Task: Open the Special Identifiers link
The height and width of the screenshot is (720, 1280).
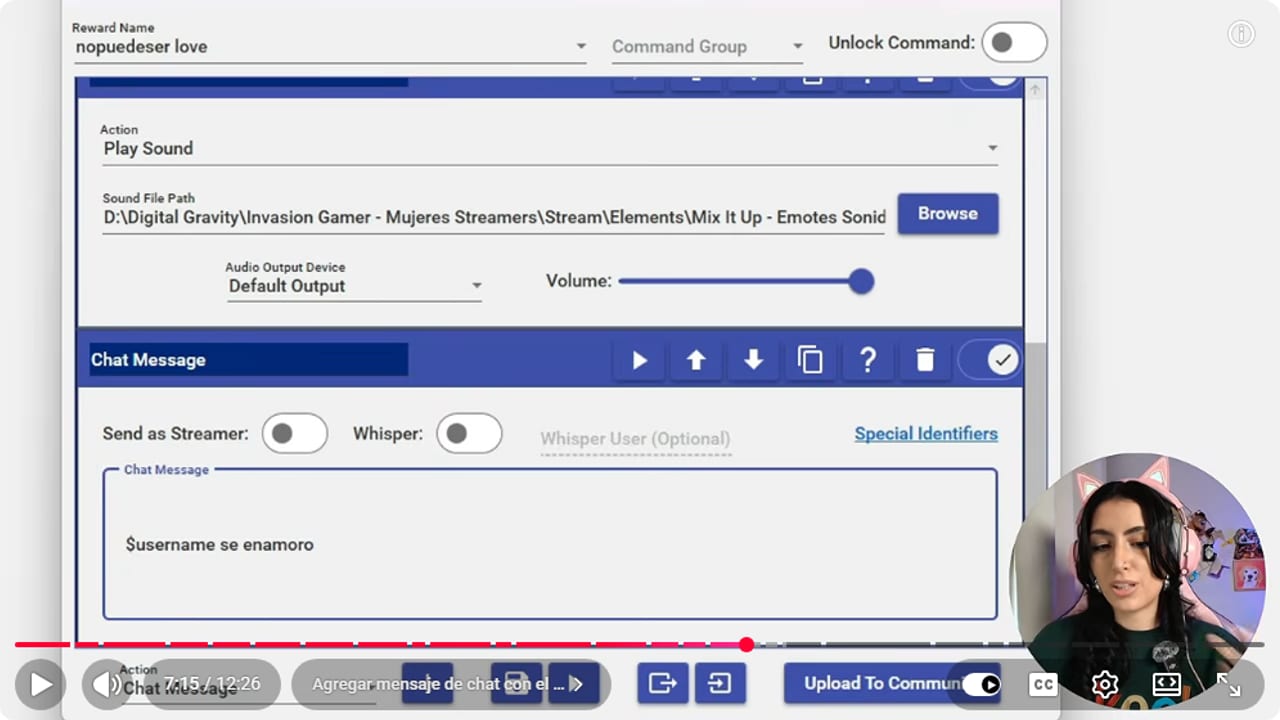Action: (x=926, y=434)
